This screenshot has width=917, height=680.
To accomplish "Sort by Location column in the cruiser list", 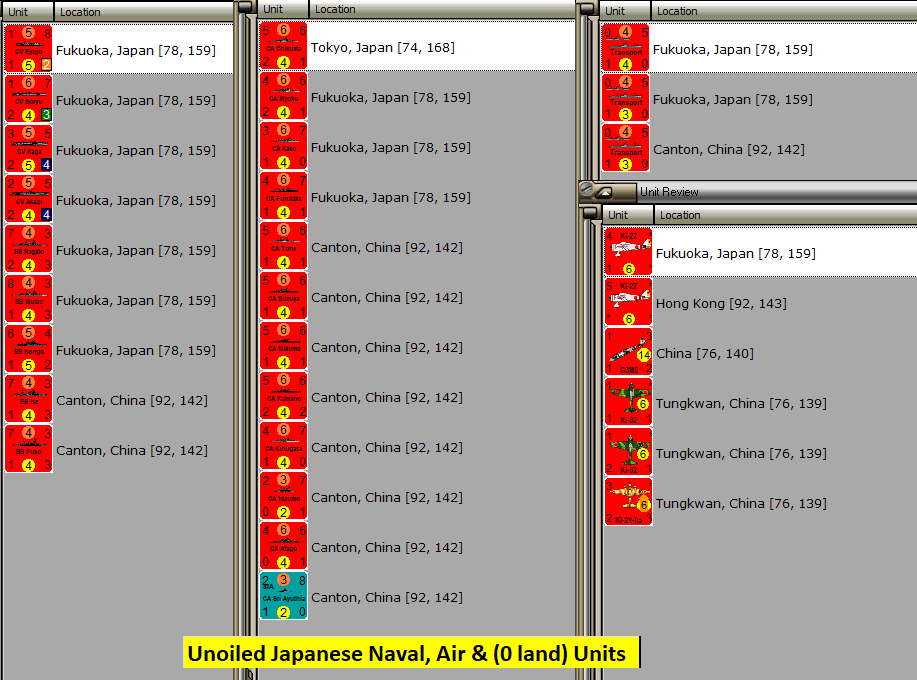I will (x=442, y=9).
